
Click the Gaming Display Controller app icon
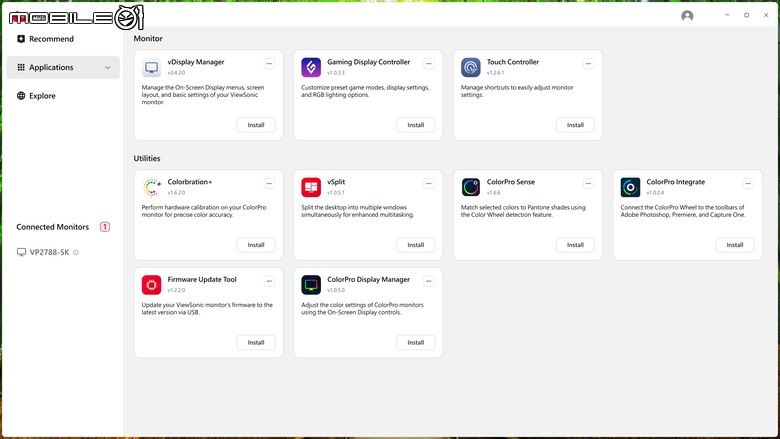311,67
